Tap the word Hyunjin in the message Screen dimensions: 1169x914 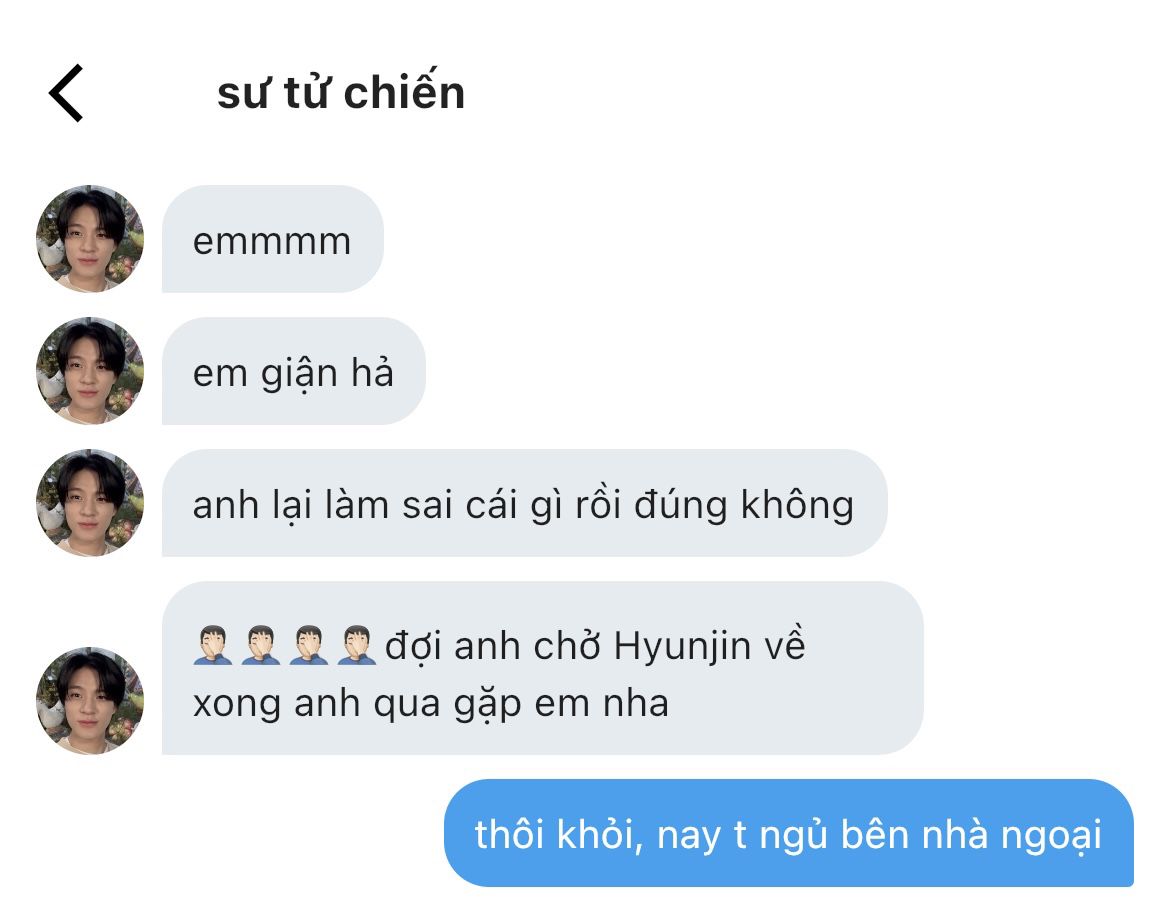(681, 647)
